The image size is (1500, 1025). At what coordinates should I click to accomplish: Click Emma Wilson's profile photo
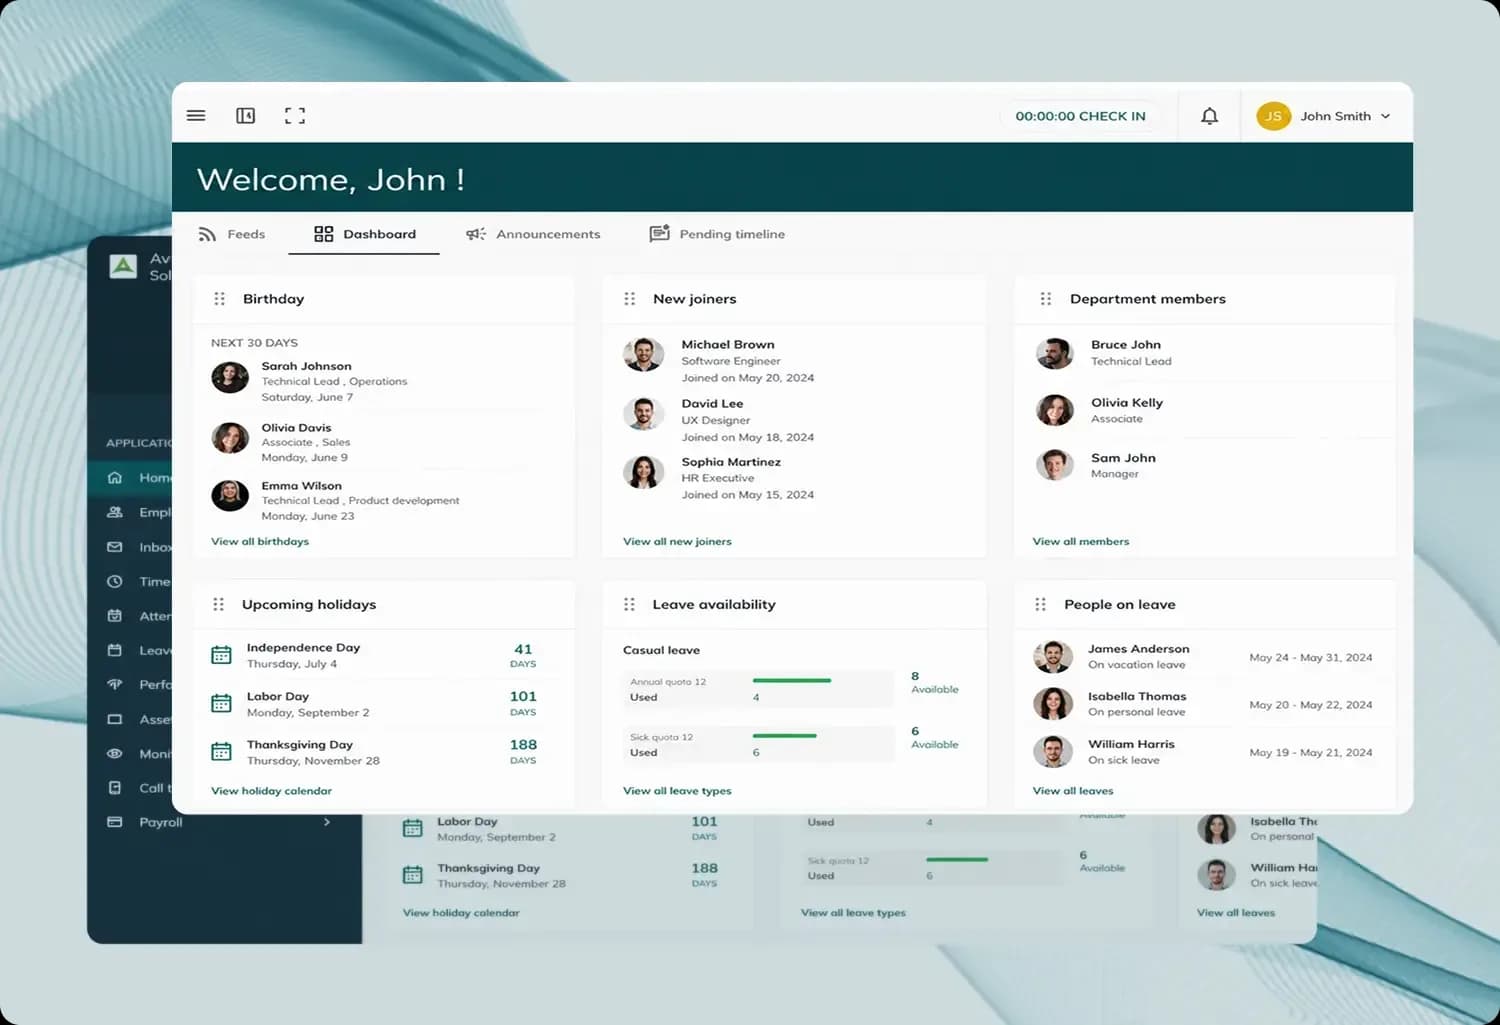pyautogui.click(x=230, y=495)
